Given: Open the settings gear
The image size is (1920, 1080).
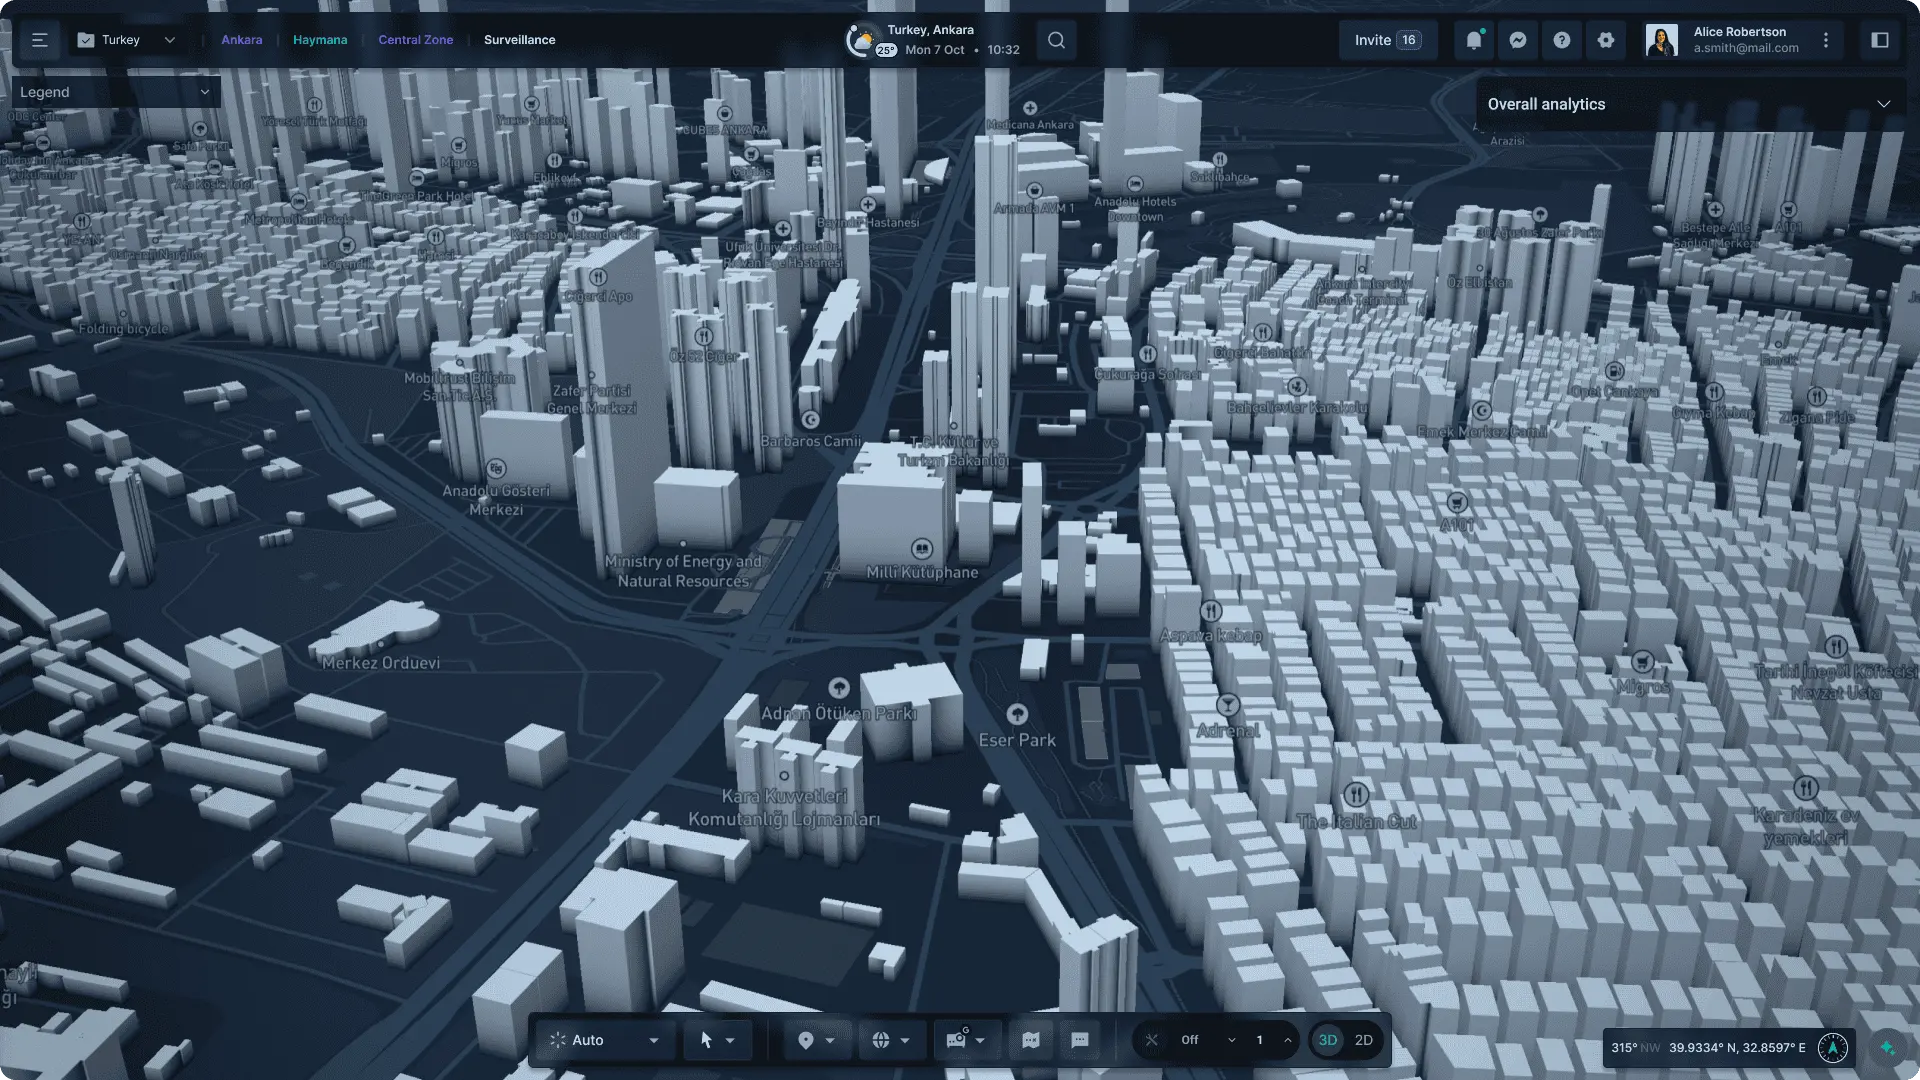Looking at the screenshot, I should pyautogui.click(x=1605, y=40).
